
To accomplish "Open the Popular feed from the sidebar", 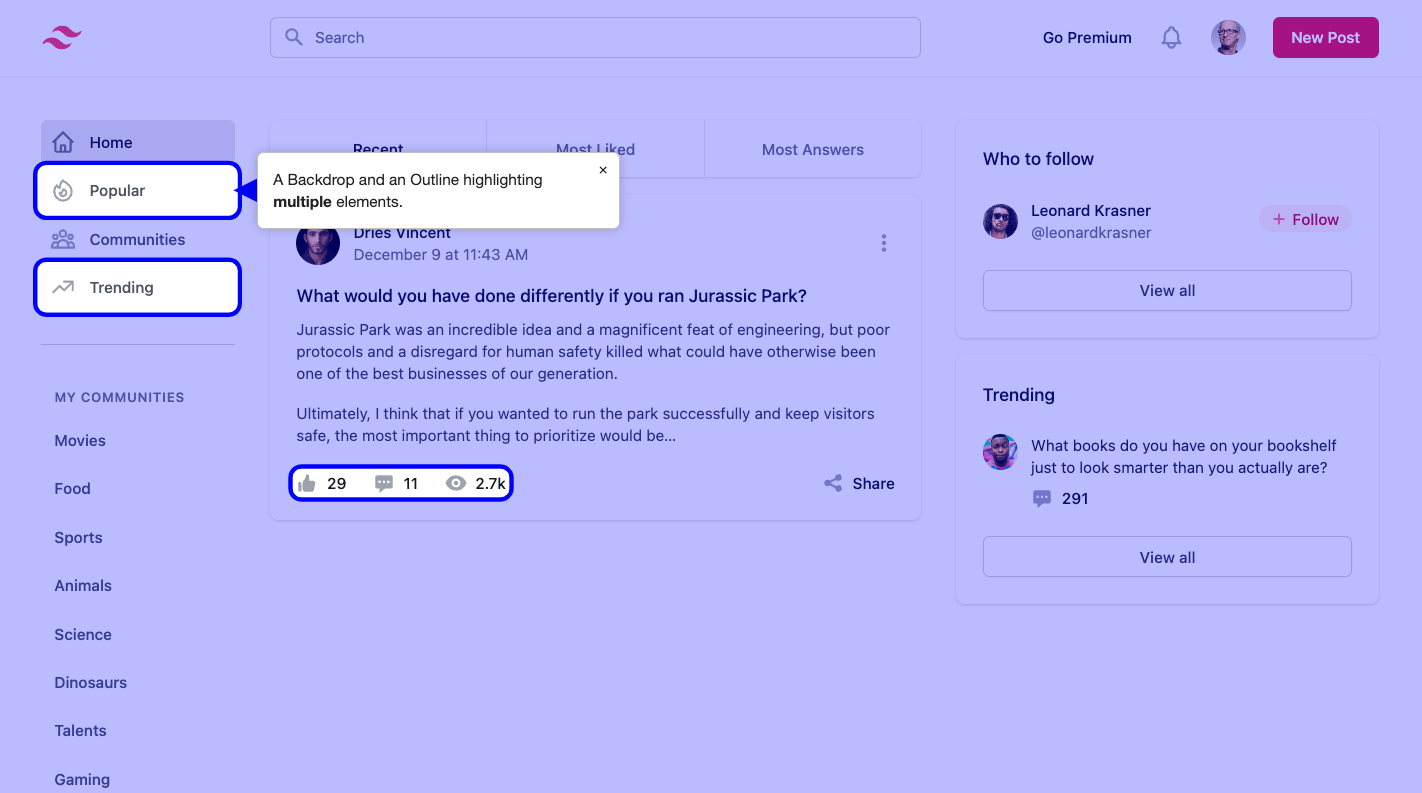I will [117, 190].
